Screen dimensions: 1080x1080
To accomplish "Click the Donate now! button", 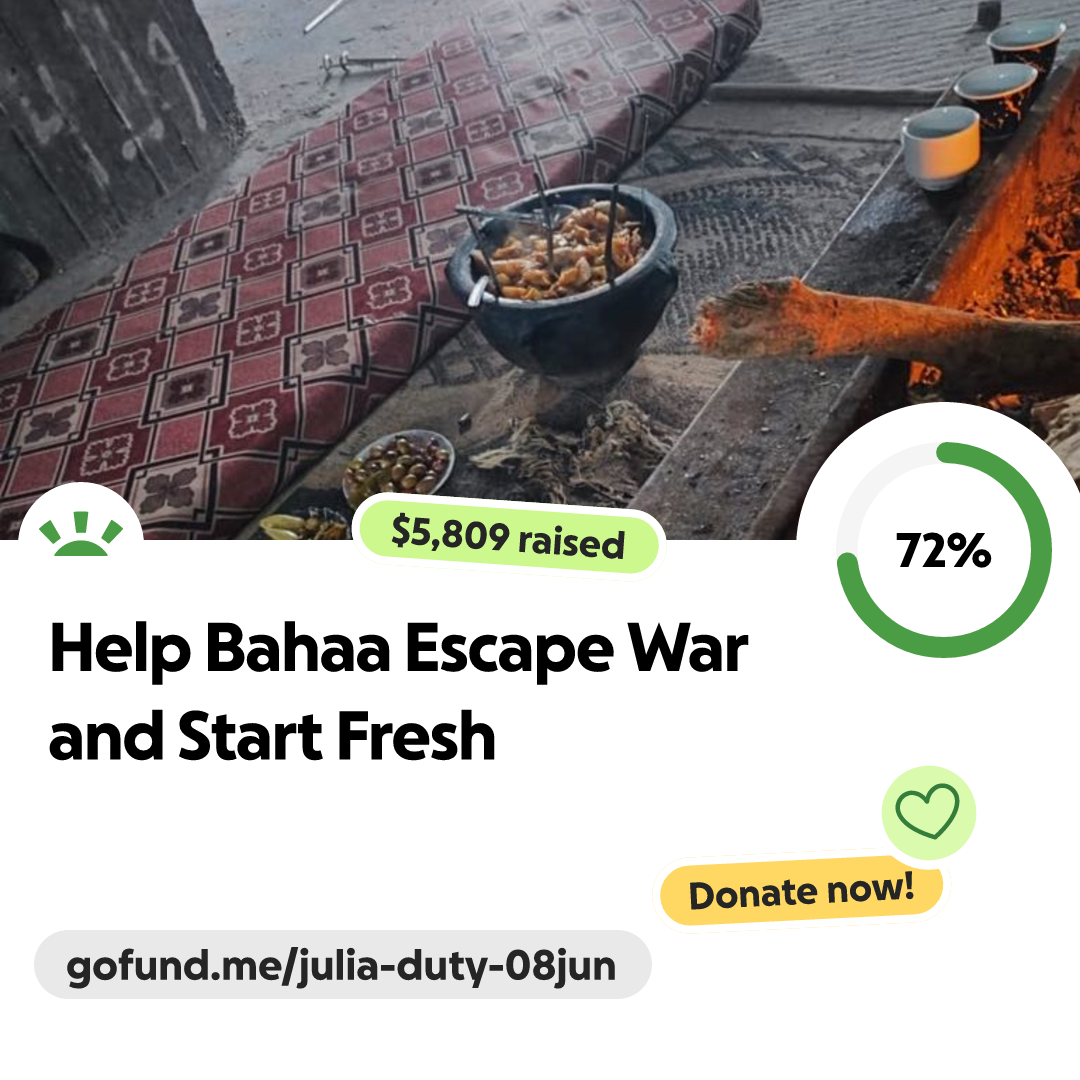I will coord(801,891).
